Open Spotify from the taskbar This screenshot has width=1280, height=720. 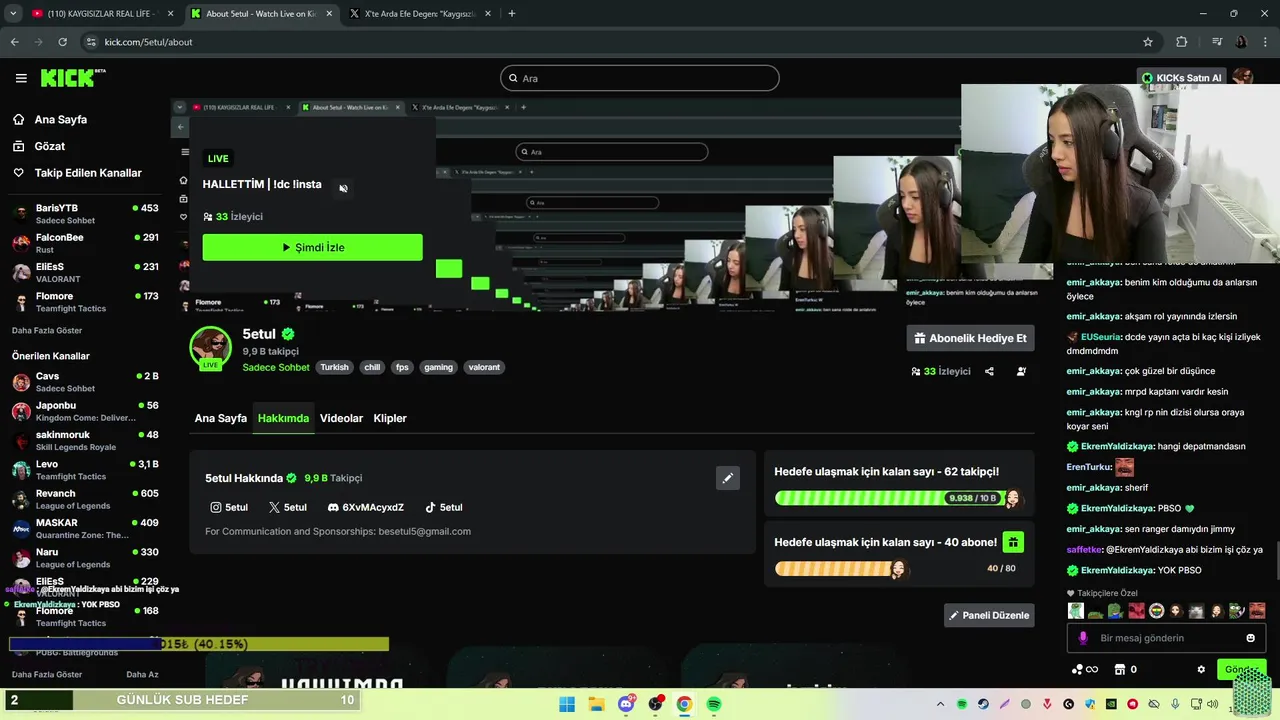[x=714, y=704]
